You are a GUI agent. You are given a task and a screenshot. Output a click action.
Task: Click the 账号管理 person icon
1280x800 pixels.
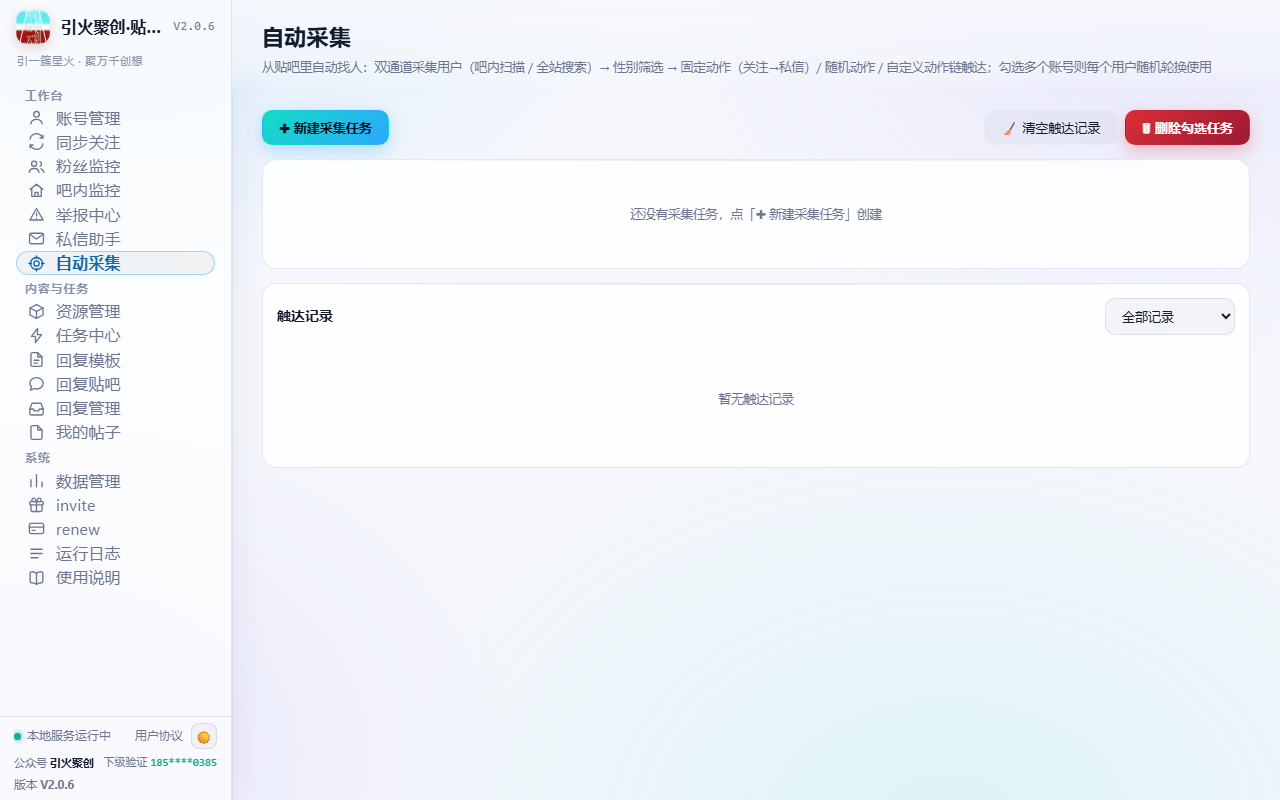point(37,118)
